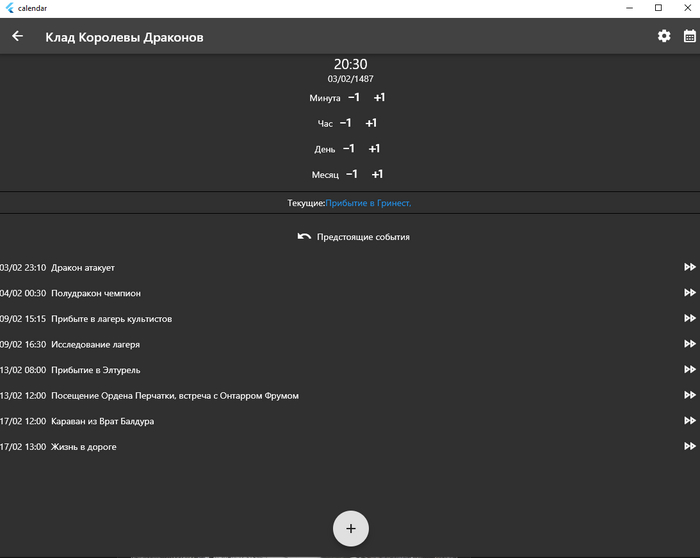Decrease Месяц by one
The width and height of the screenshot is (700, 558).
(x=352, y=174)
